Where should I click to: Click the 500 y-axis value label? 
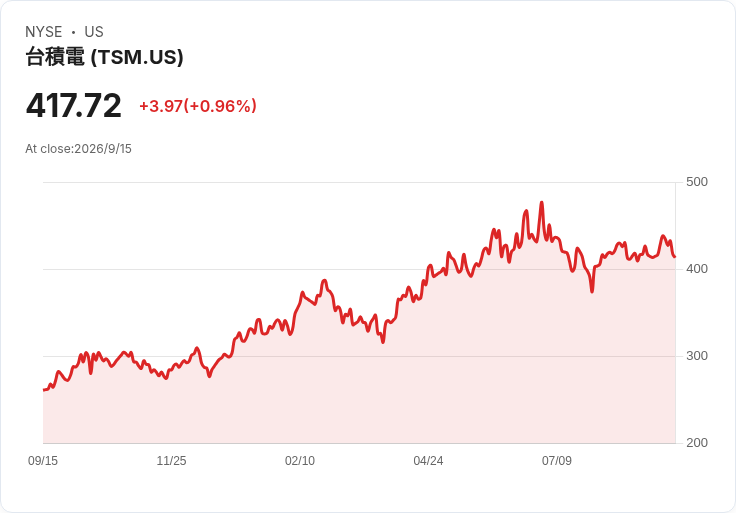[x=697, y=182]
